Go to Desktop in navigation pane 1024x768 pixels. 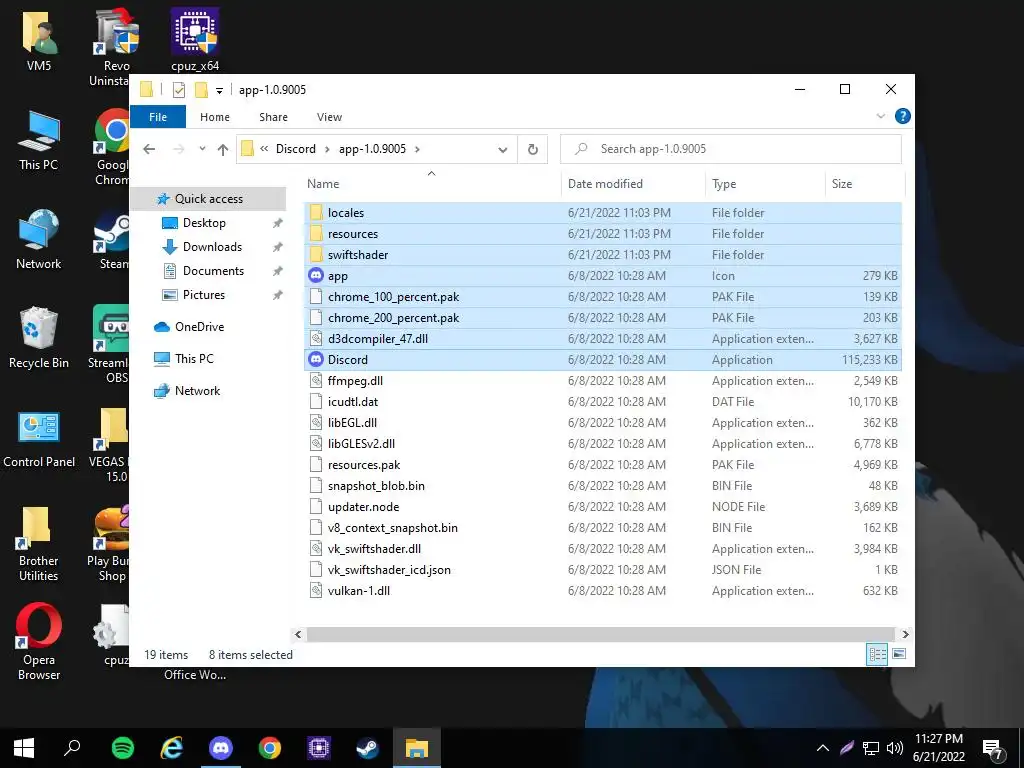[204, 223]
